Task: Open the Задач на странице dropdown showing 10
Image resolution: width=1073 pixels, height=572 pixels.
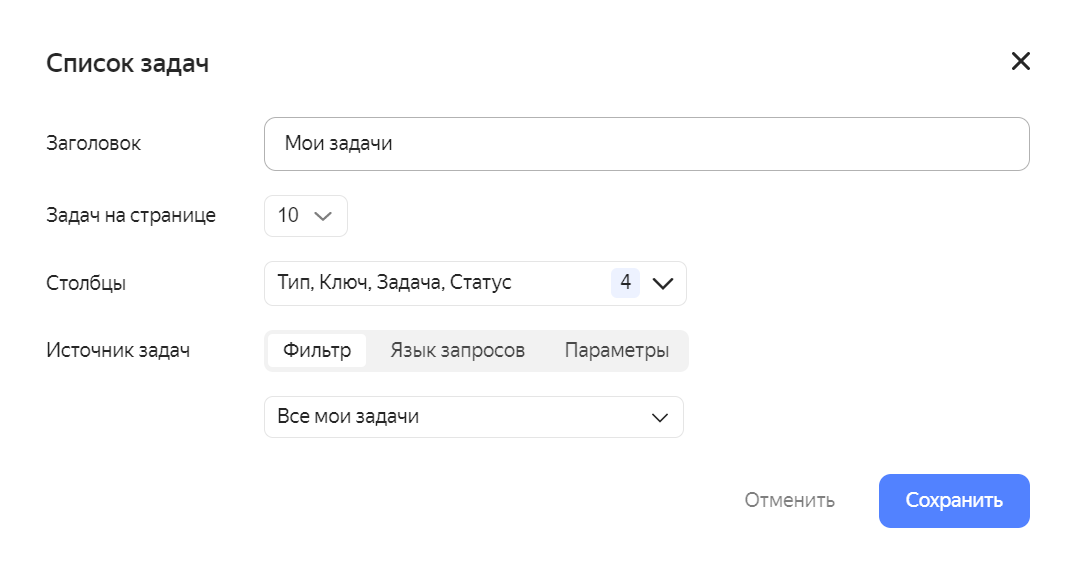Action: [305, 216]
